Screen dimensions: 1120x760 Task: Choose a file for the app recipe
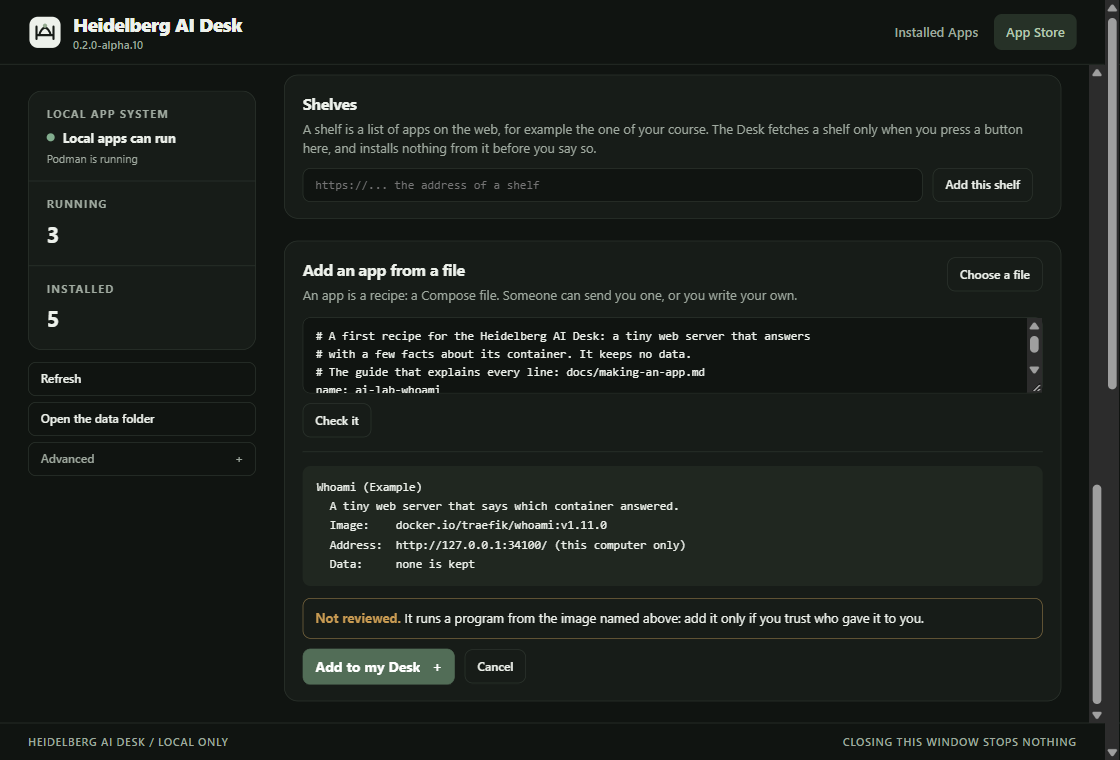click(x=994, y=274)
